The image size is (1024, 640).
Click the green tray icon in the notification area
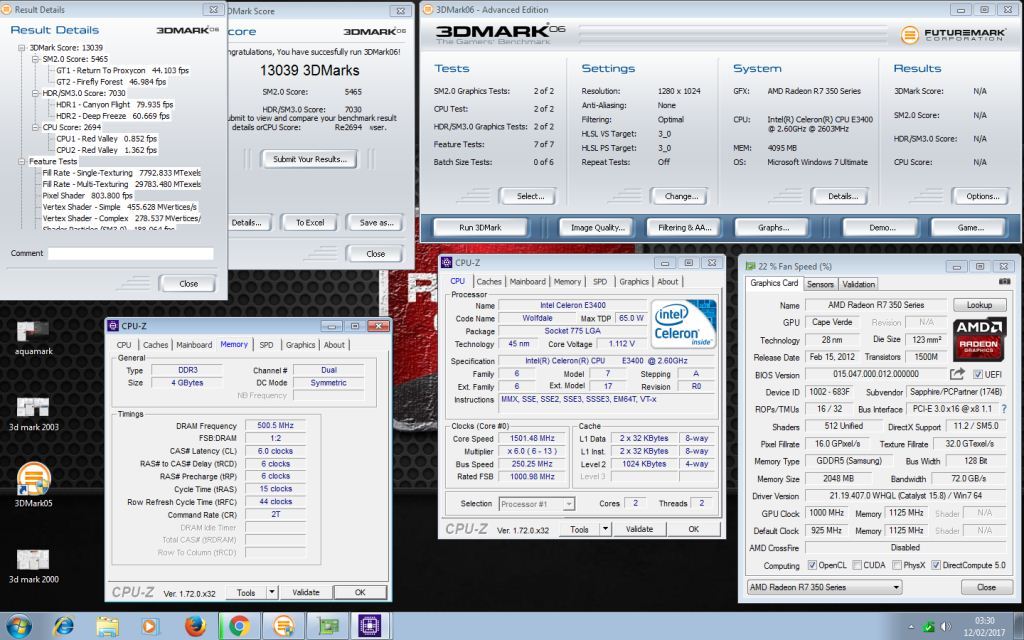928,627
